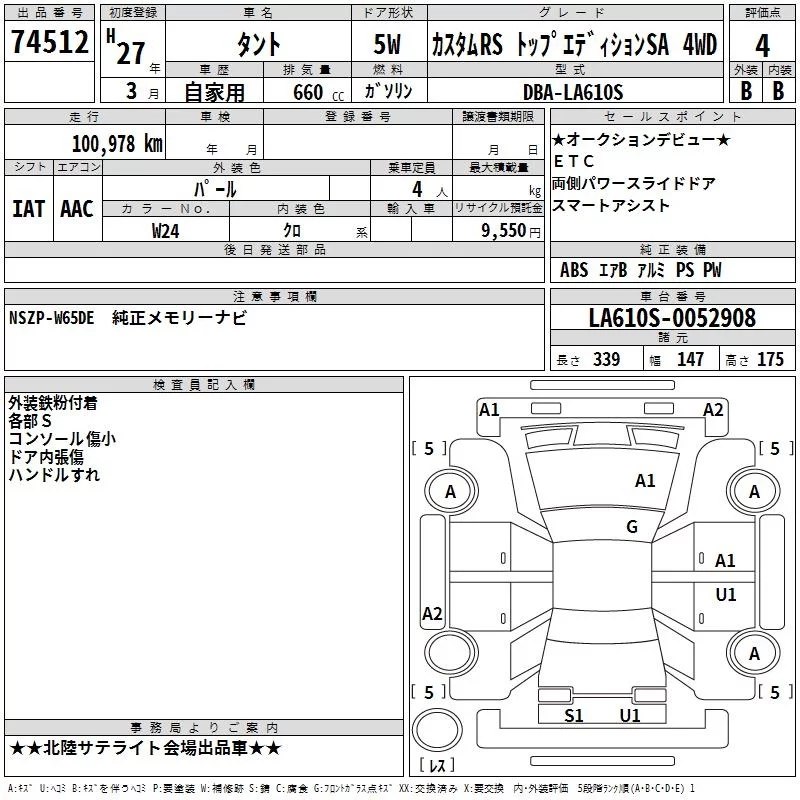The height and width of the screenshot is (800, 800).
Task: Click the spare tire circle icon
Action: pos(437,730)
